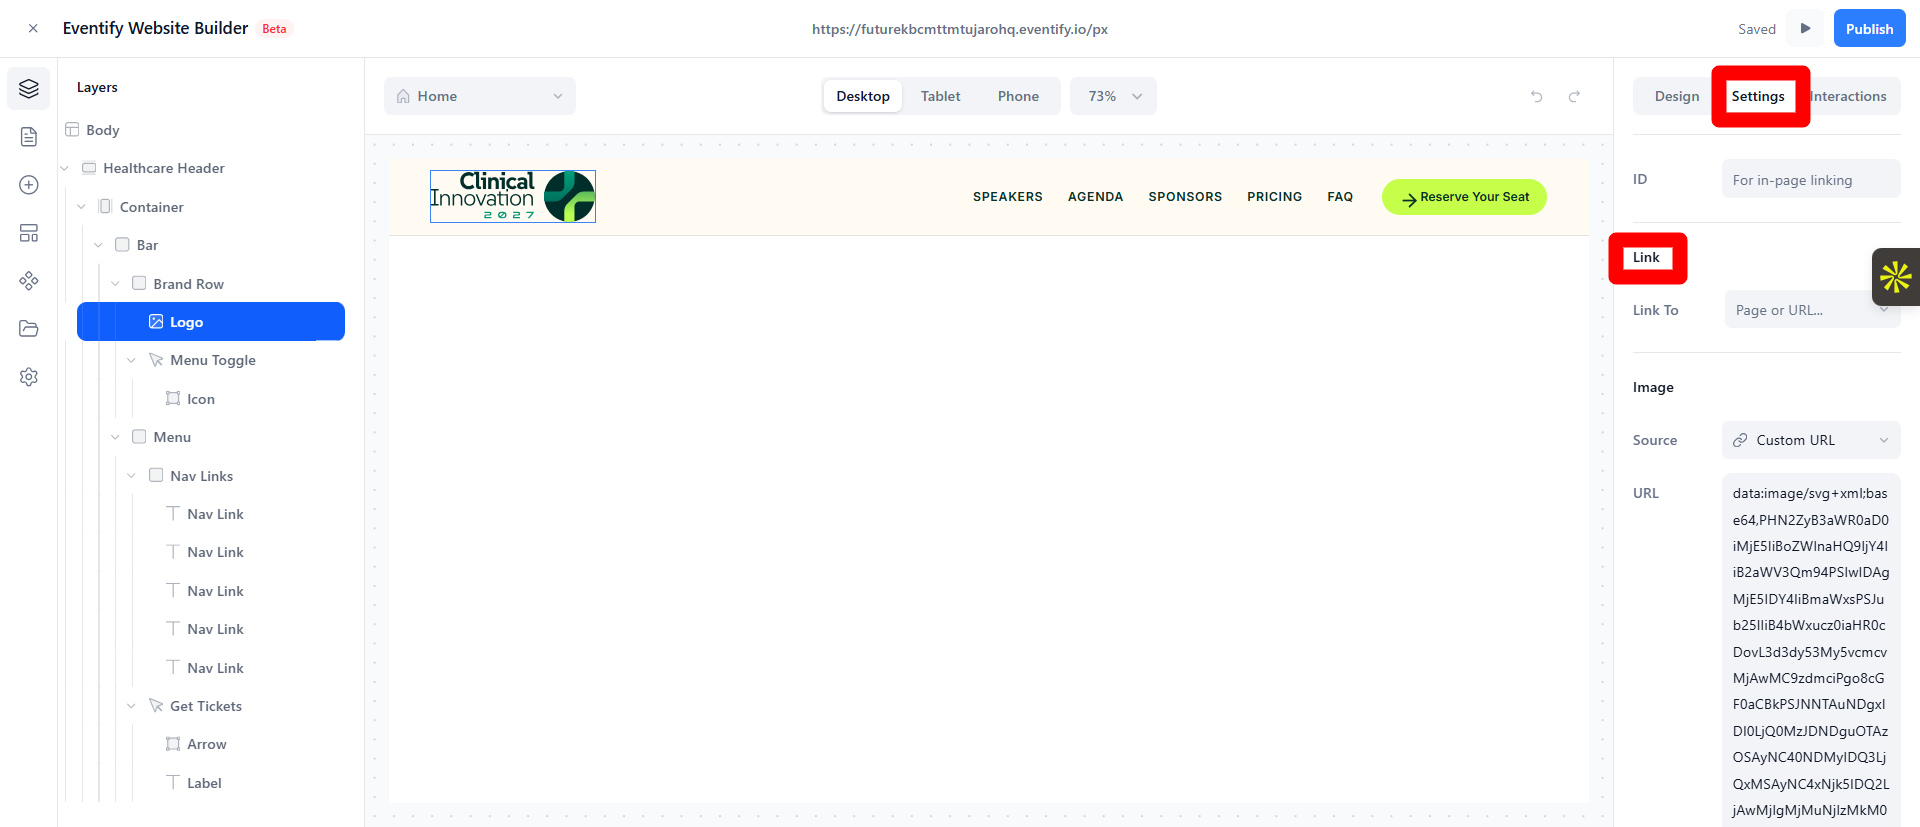Click the AGENDA nav link

pyautogui.click(x=1095, y=197)
